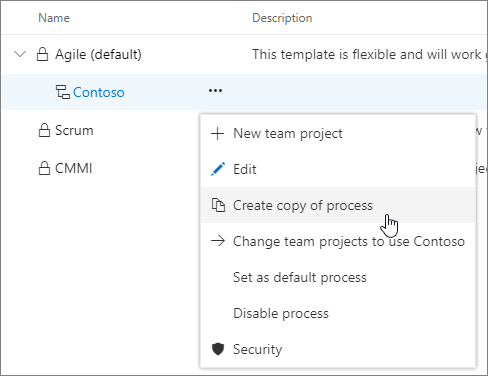The width and height of the screenshot is (488, 376).
Task: Collapse the Agile (default) process chevron
Action: tap(20, 54)
